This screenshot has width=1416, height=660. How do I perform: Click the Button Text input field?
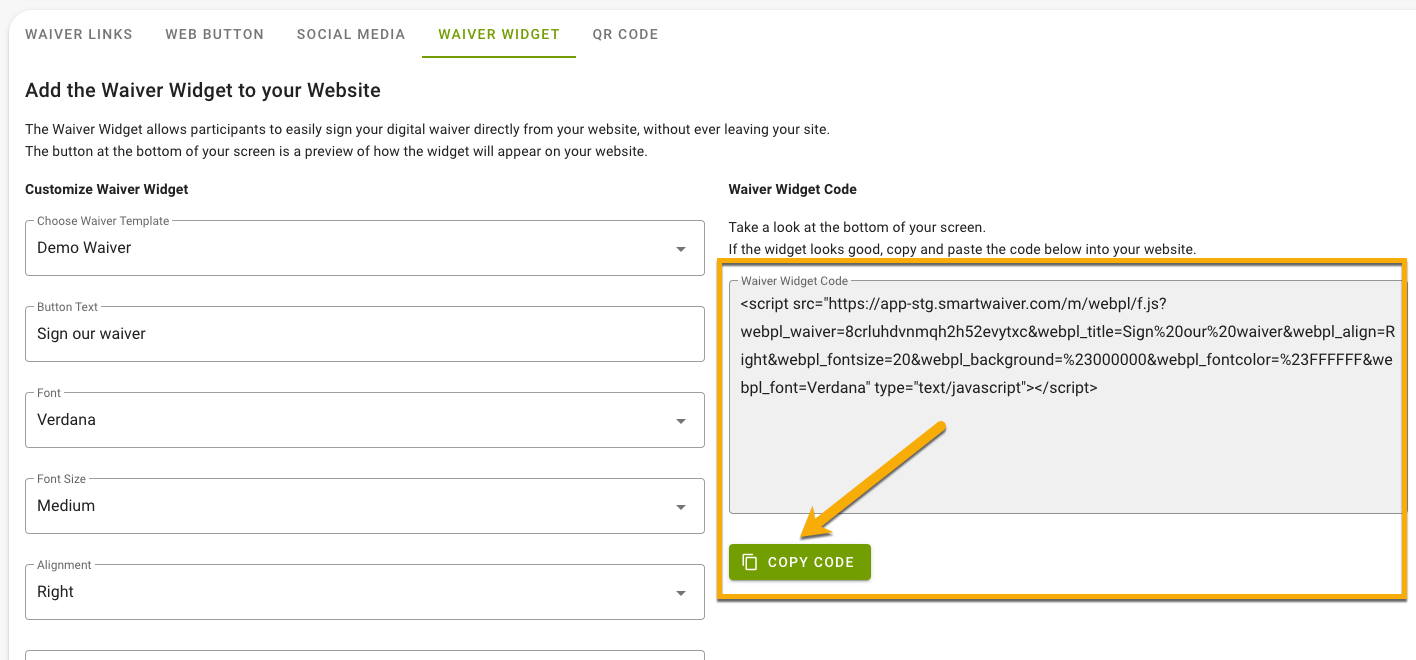365,334
